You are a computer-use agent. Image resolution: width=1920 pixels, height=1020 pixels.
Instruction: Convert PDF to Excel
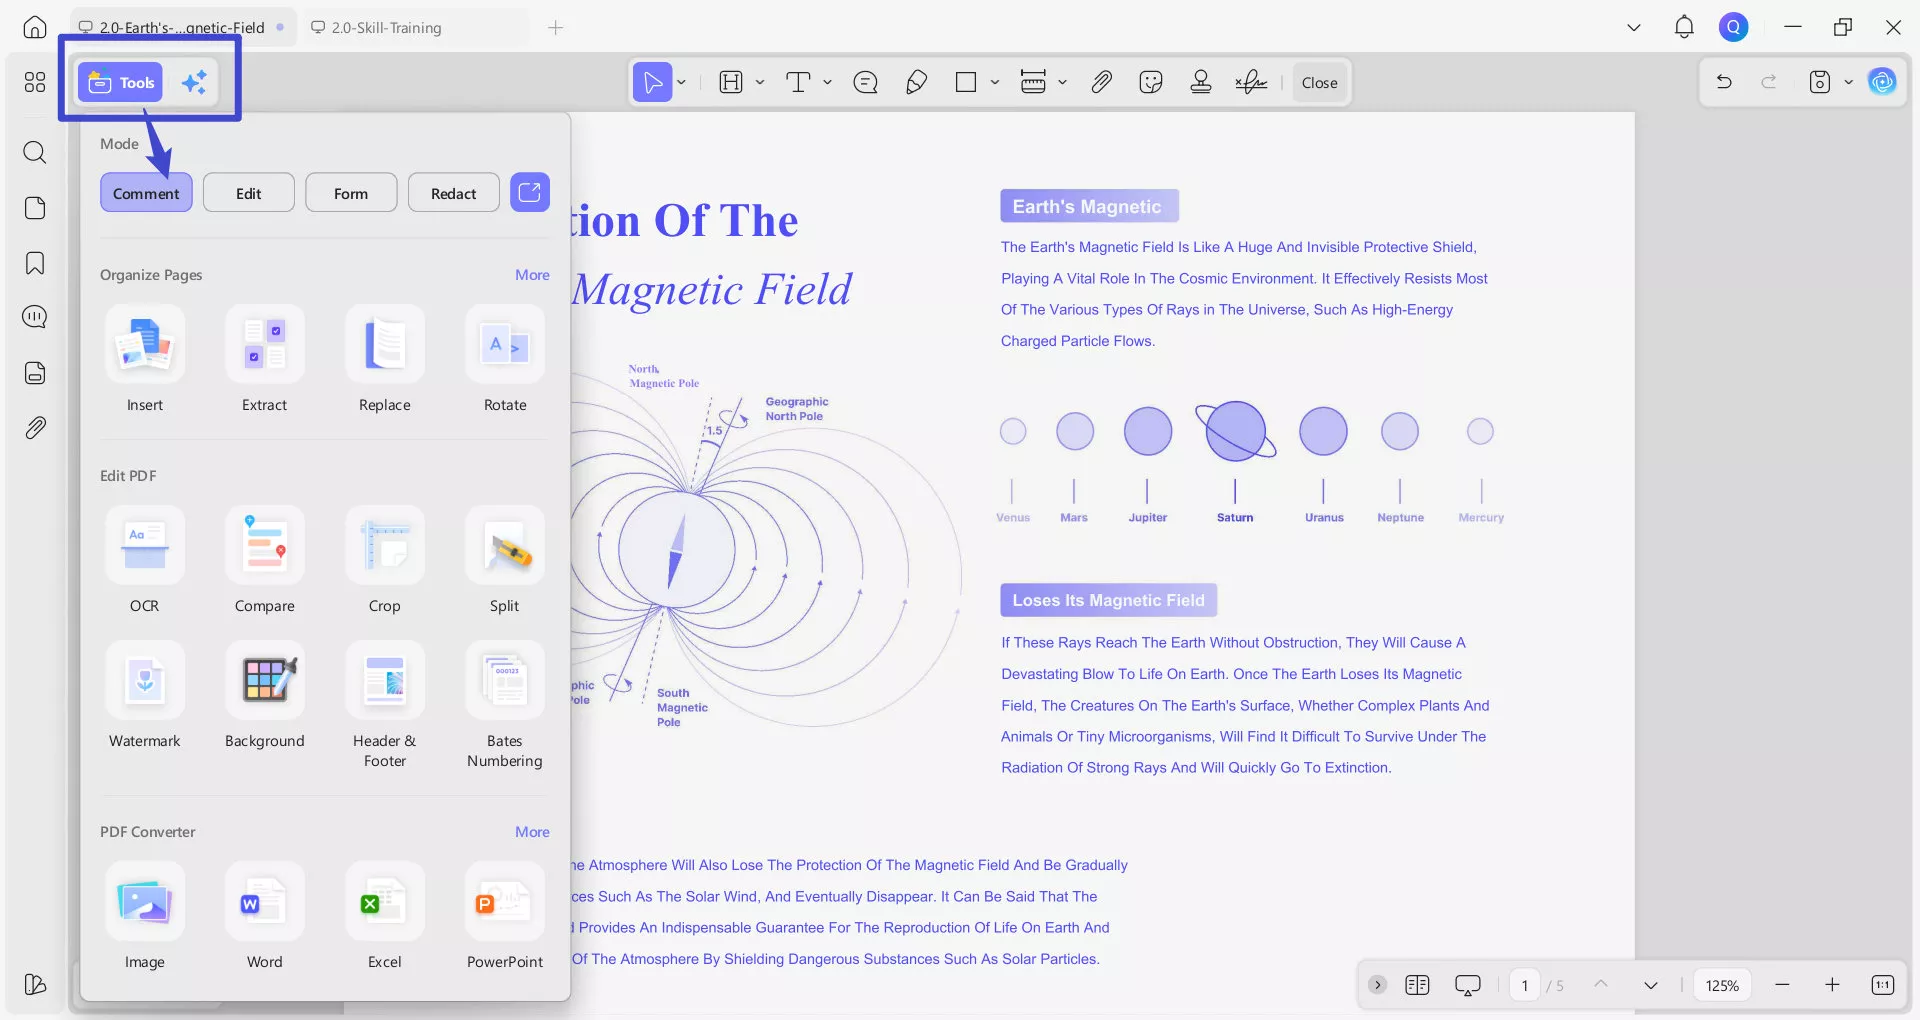385,901
